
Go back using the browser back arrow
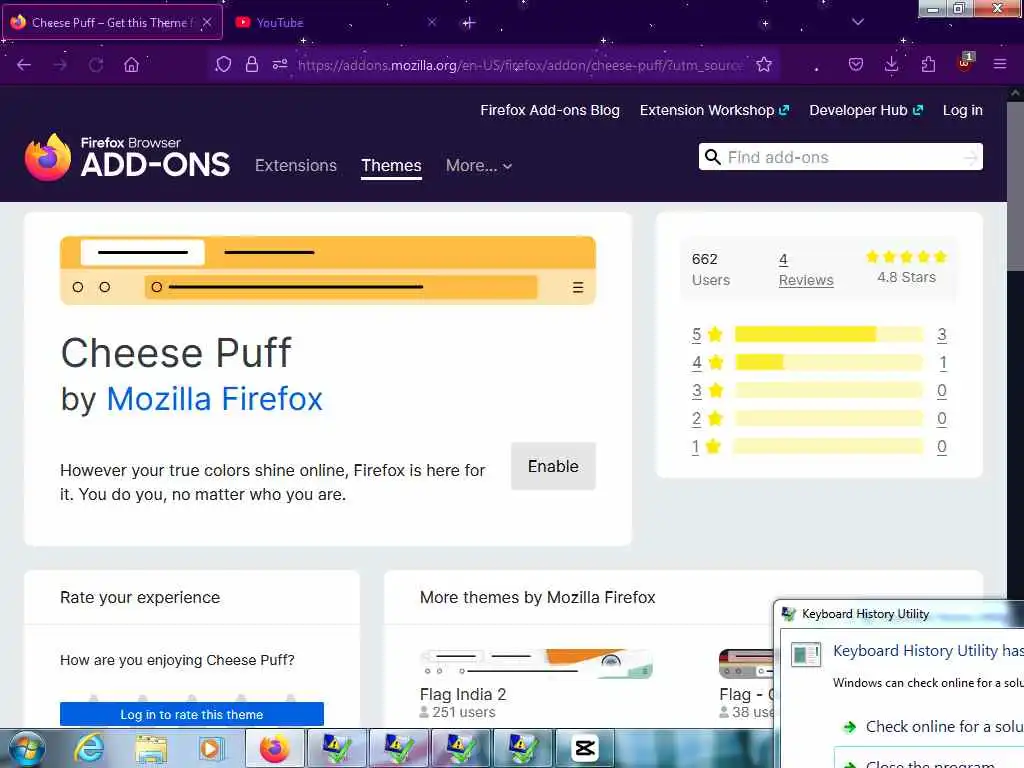click(x=24, y=65)
